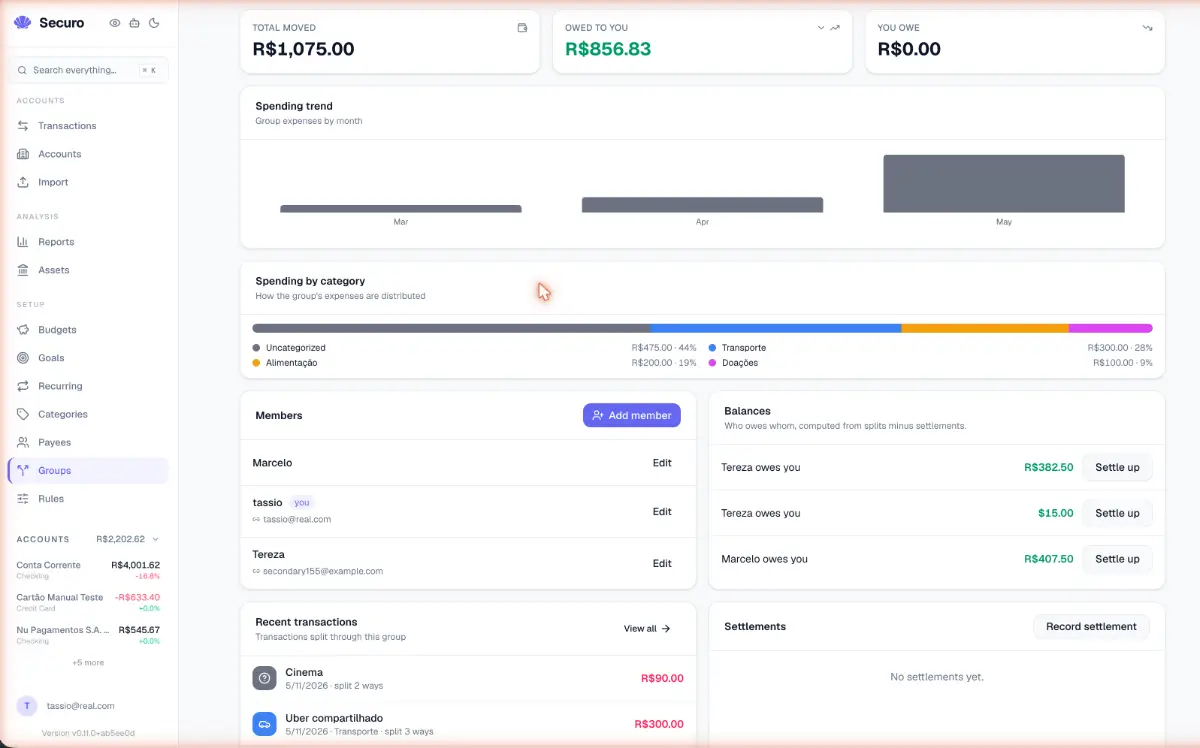Click the R$856.83 Owed To You value
The width and height of the screenshot is (1200, 748).
click(x=608, y=49)
